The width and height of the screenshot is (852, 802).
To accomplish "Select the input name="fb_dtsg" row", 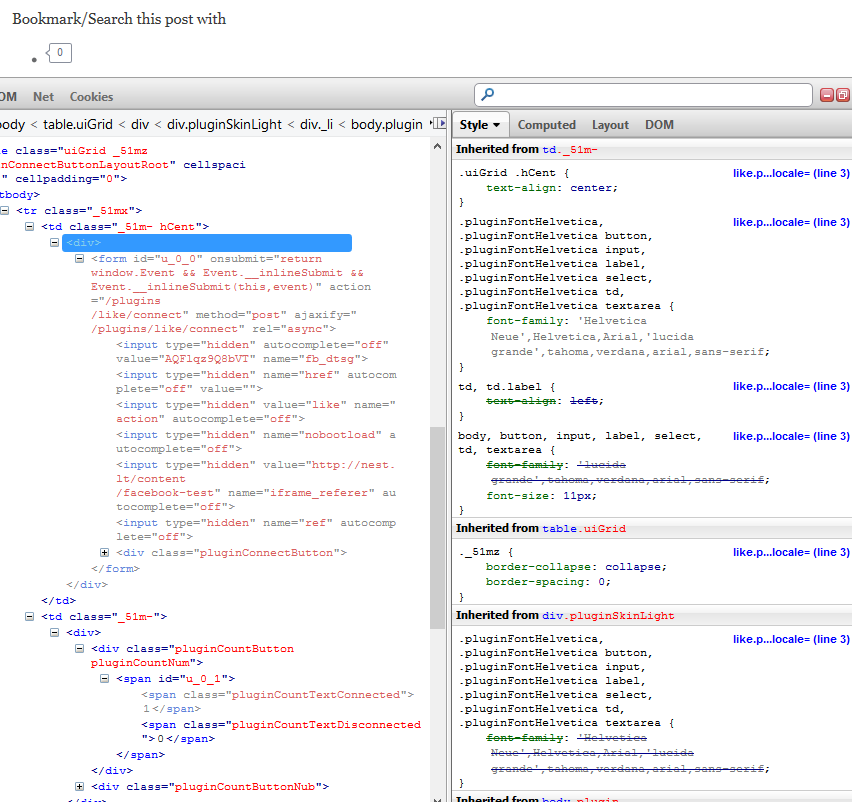I will [x=253, y=352].
